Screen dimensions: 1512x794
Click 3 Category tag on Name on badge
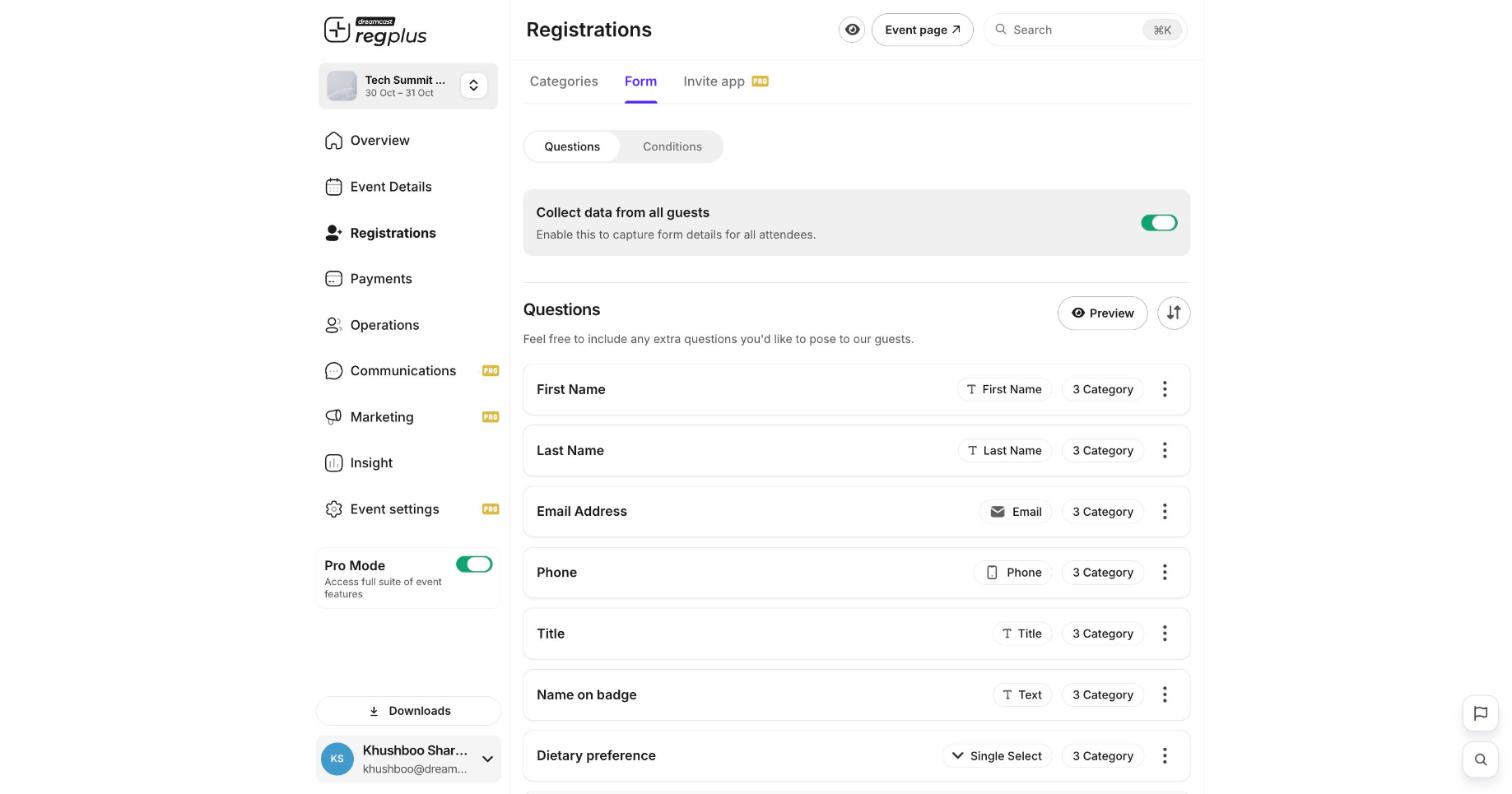coord(1102,694)
